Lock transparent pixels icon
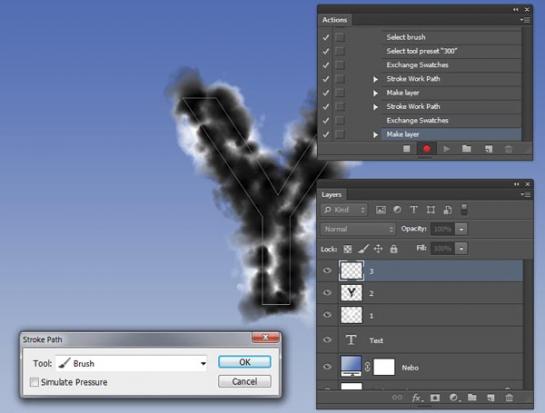The width and height of the screenshot is (545, 413). [348, 249]
